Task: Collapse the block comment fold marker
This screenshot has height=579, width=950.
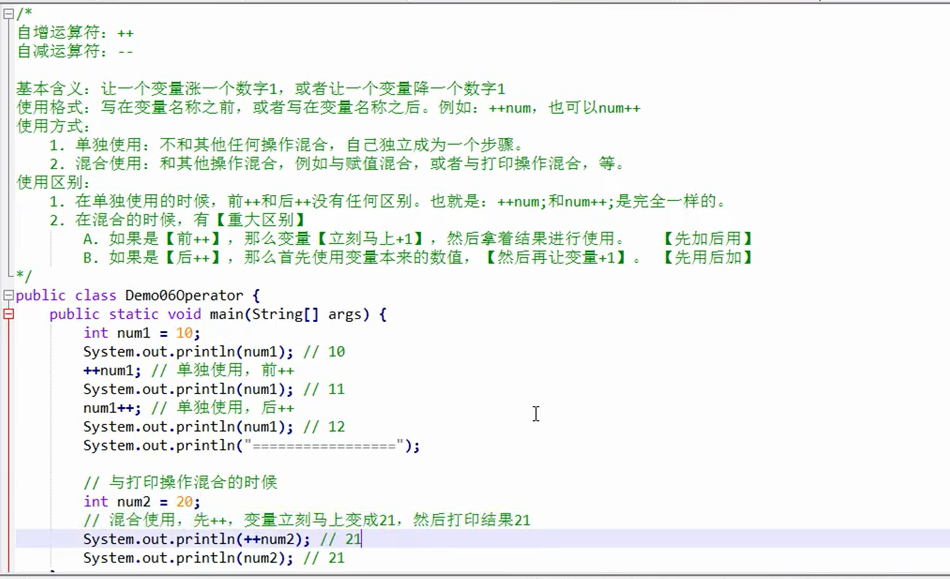Action: [8, 14]
